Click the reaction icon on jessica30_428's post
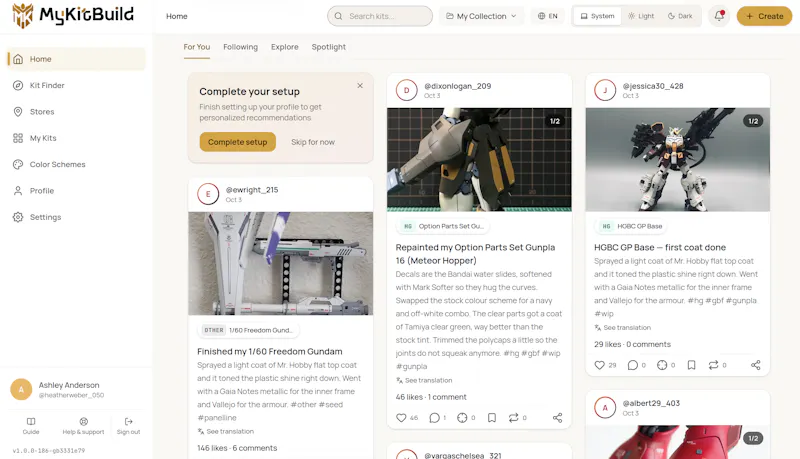The height and width of the screenshot is (459, 800). point(662,365)
